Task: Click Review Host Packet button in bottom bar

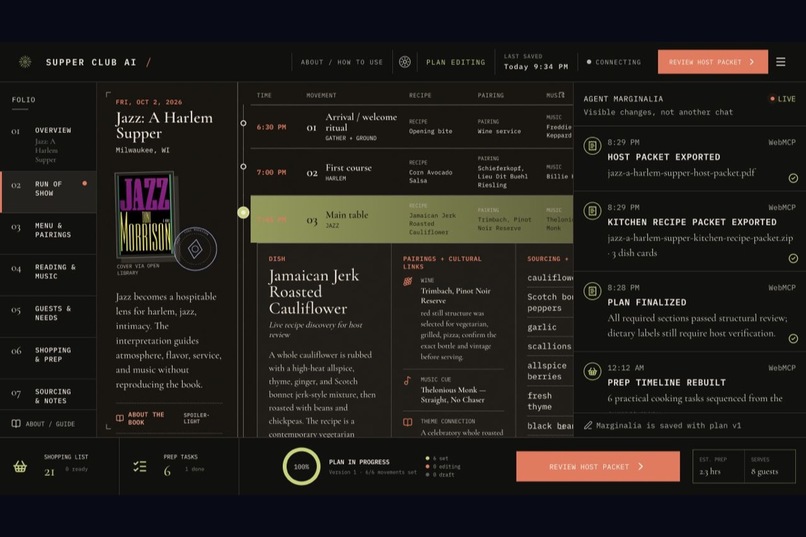Action: click(x=597, y=467)
